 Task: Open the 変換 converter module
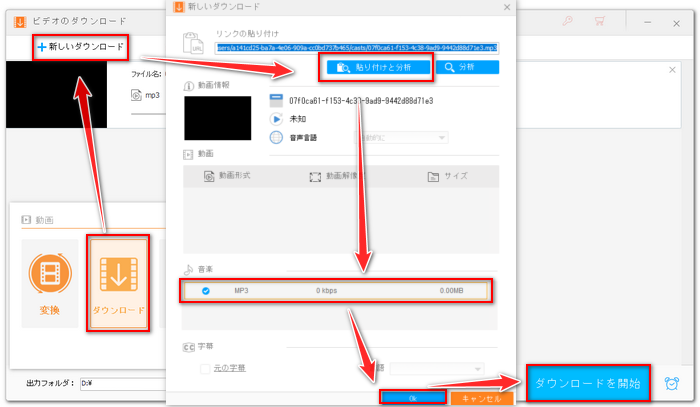click(x=50, y=284)
